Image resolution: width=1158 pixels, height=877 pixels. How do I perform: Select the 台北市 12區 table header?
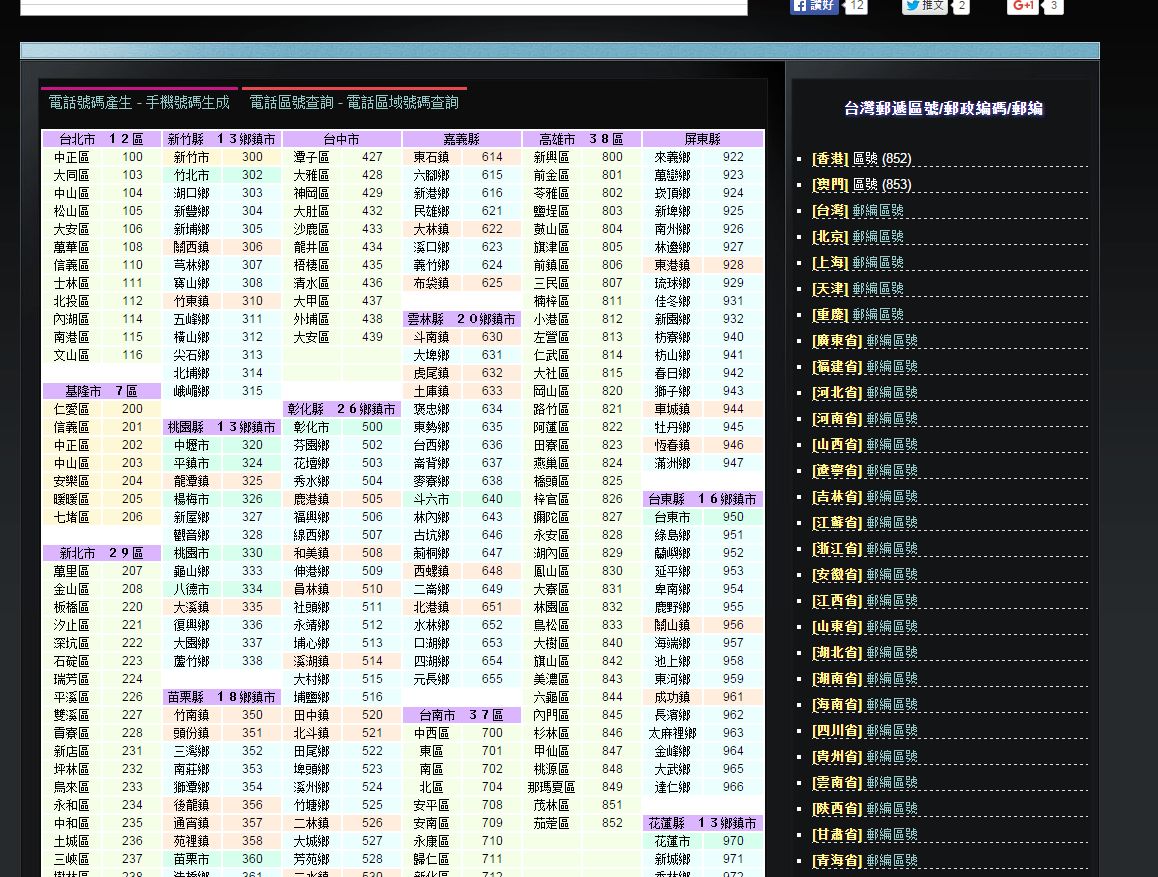[x=101, y=139]
